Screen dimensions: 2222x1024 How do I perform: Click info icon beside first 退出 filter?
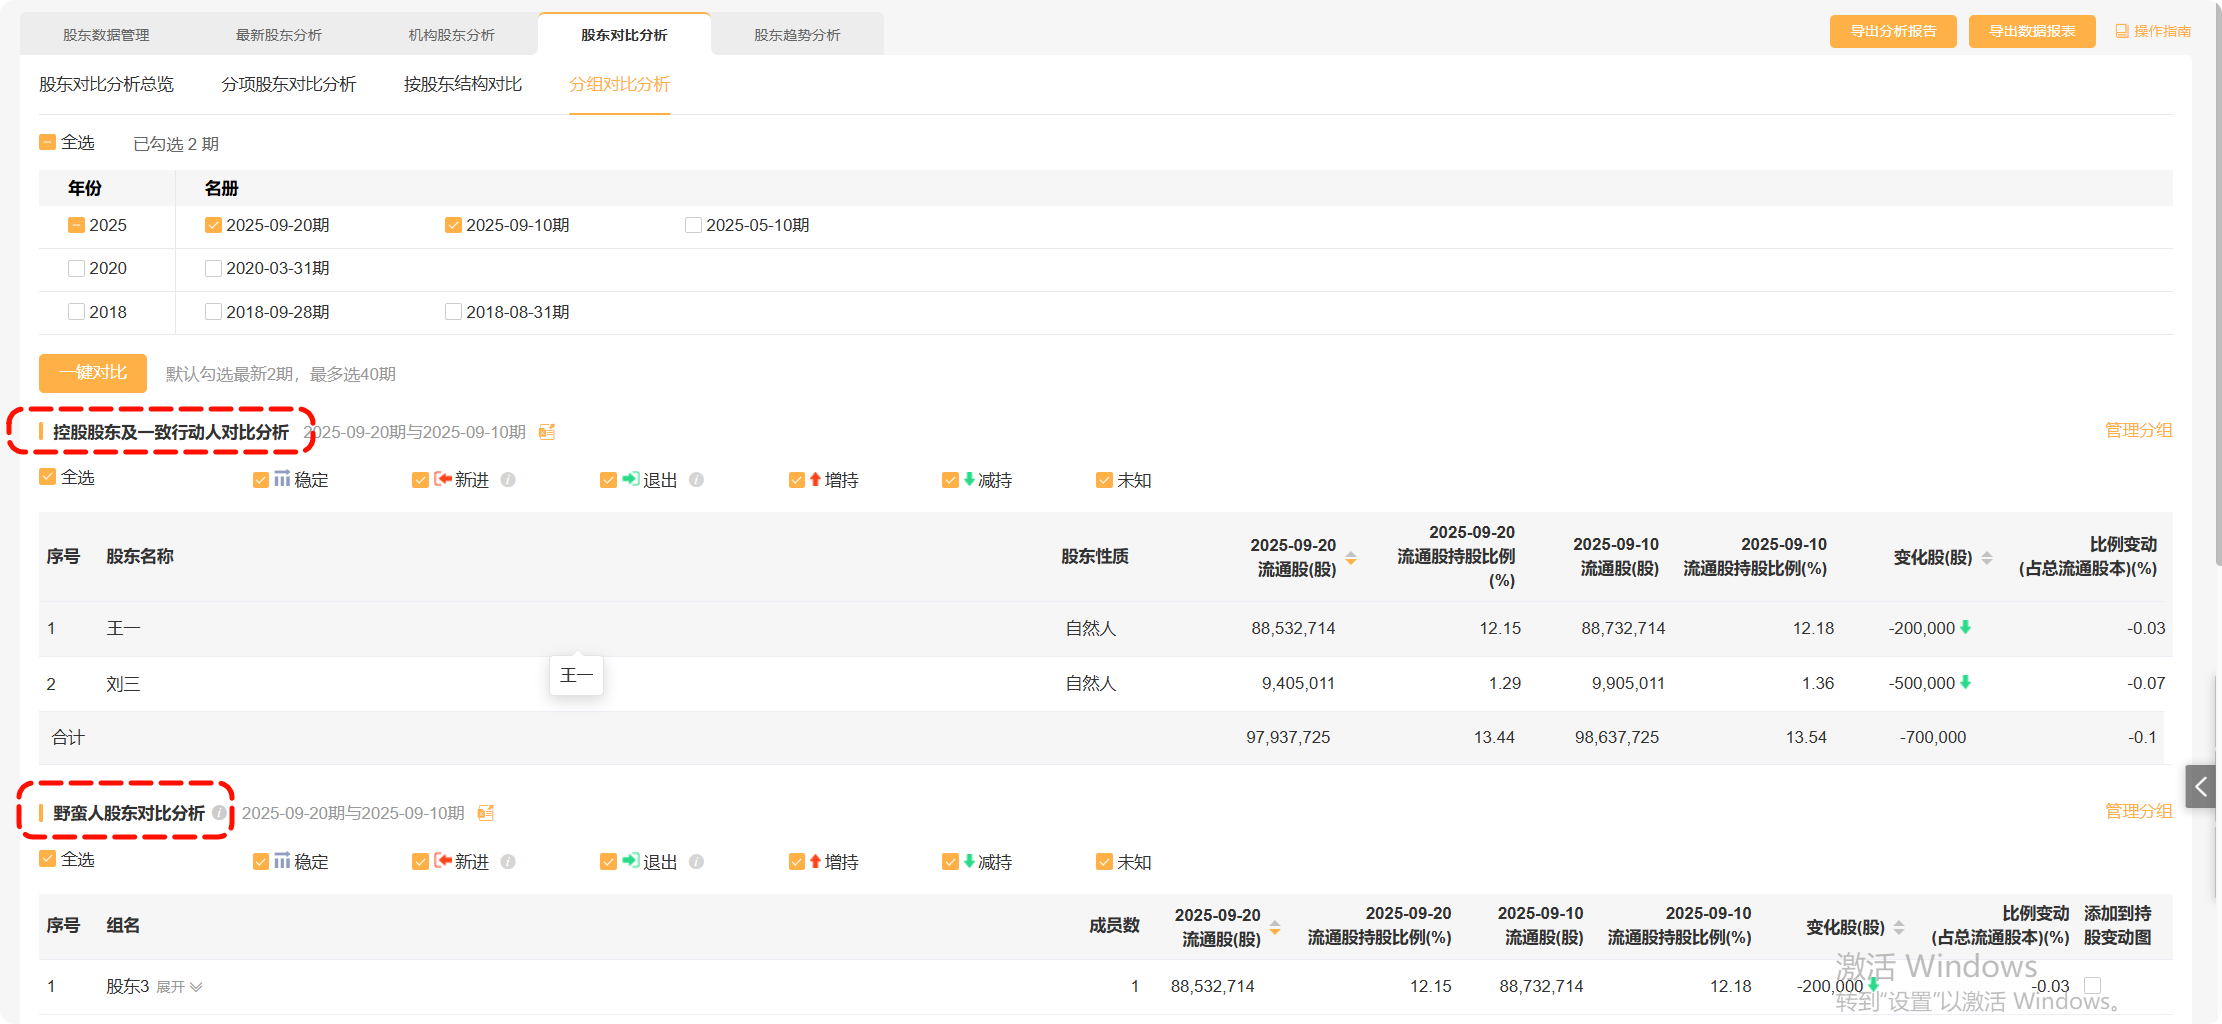click(697, 480)
